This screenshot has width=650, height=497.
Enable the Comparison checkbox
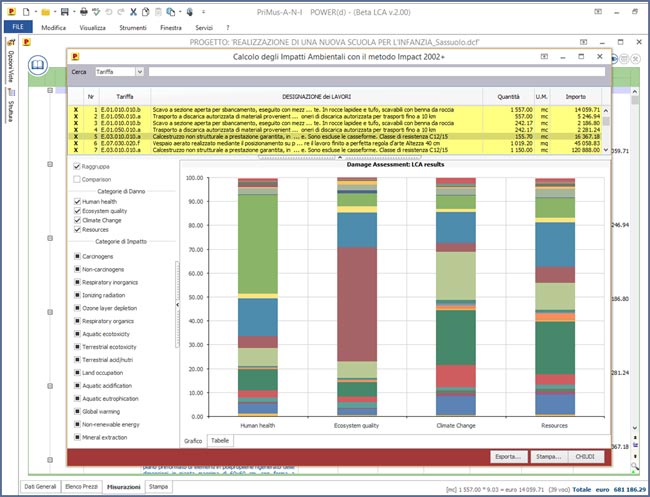(77, 179)
